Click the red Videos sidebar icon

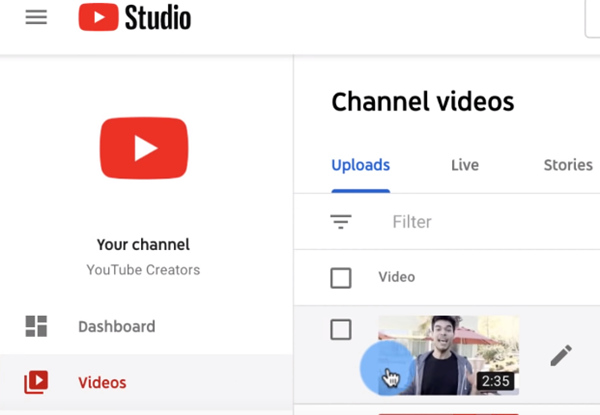click(36, 382)
